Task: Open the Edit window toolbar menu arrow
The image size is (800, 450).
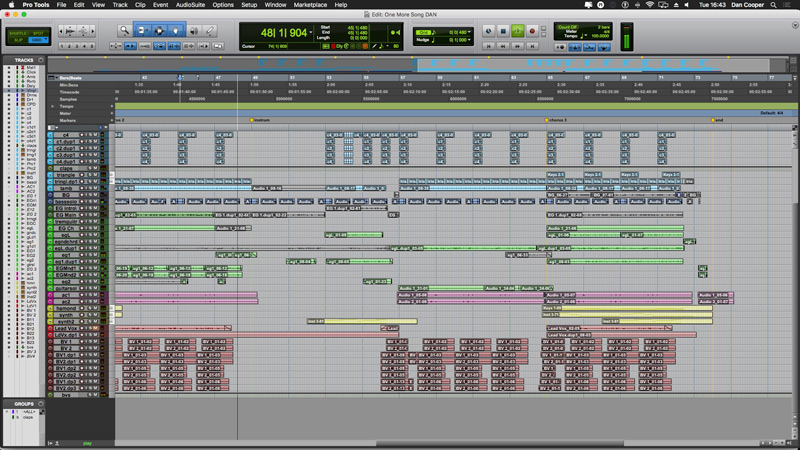Action: 795,25
